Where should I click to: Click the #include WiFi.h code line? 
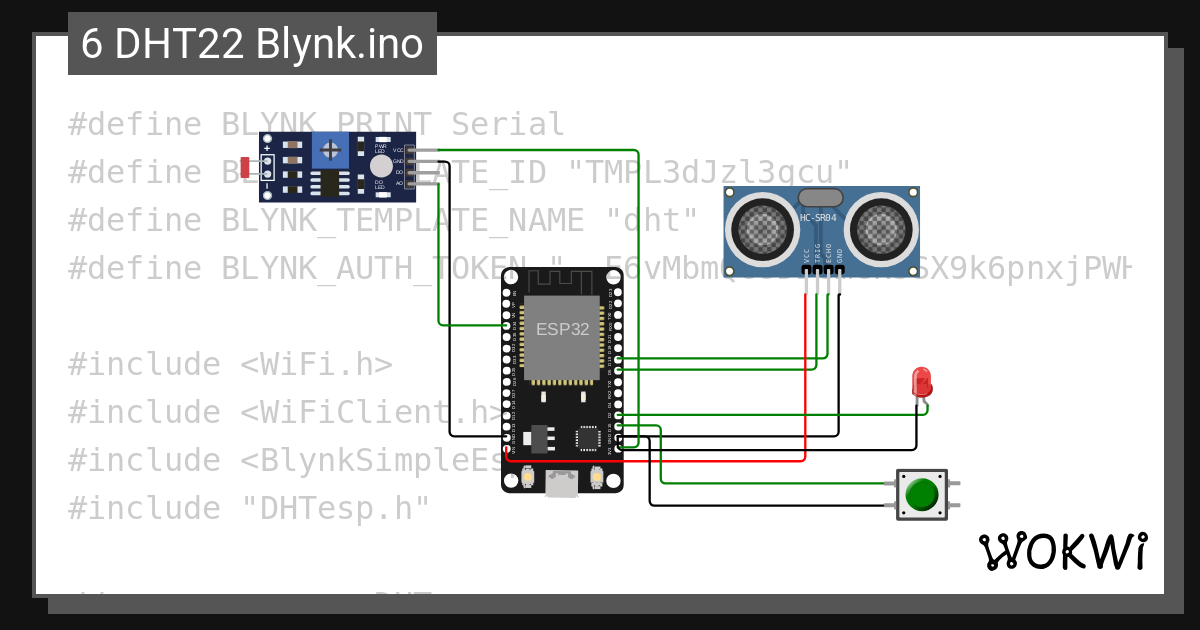(230, 364)
